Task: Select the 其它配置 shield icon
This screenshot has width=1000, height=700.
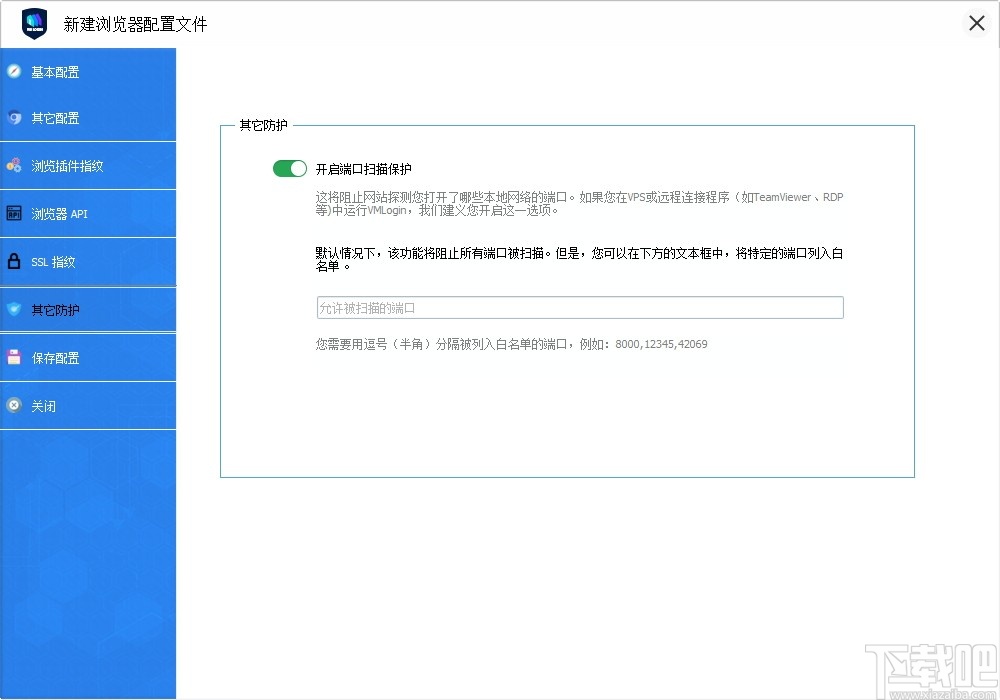Action: tap(14, 118)
